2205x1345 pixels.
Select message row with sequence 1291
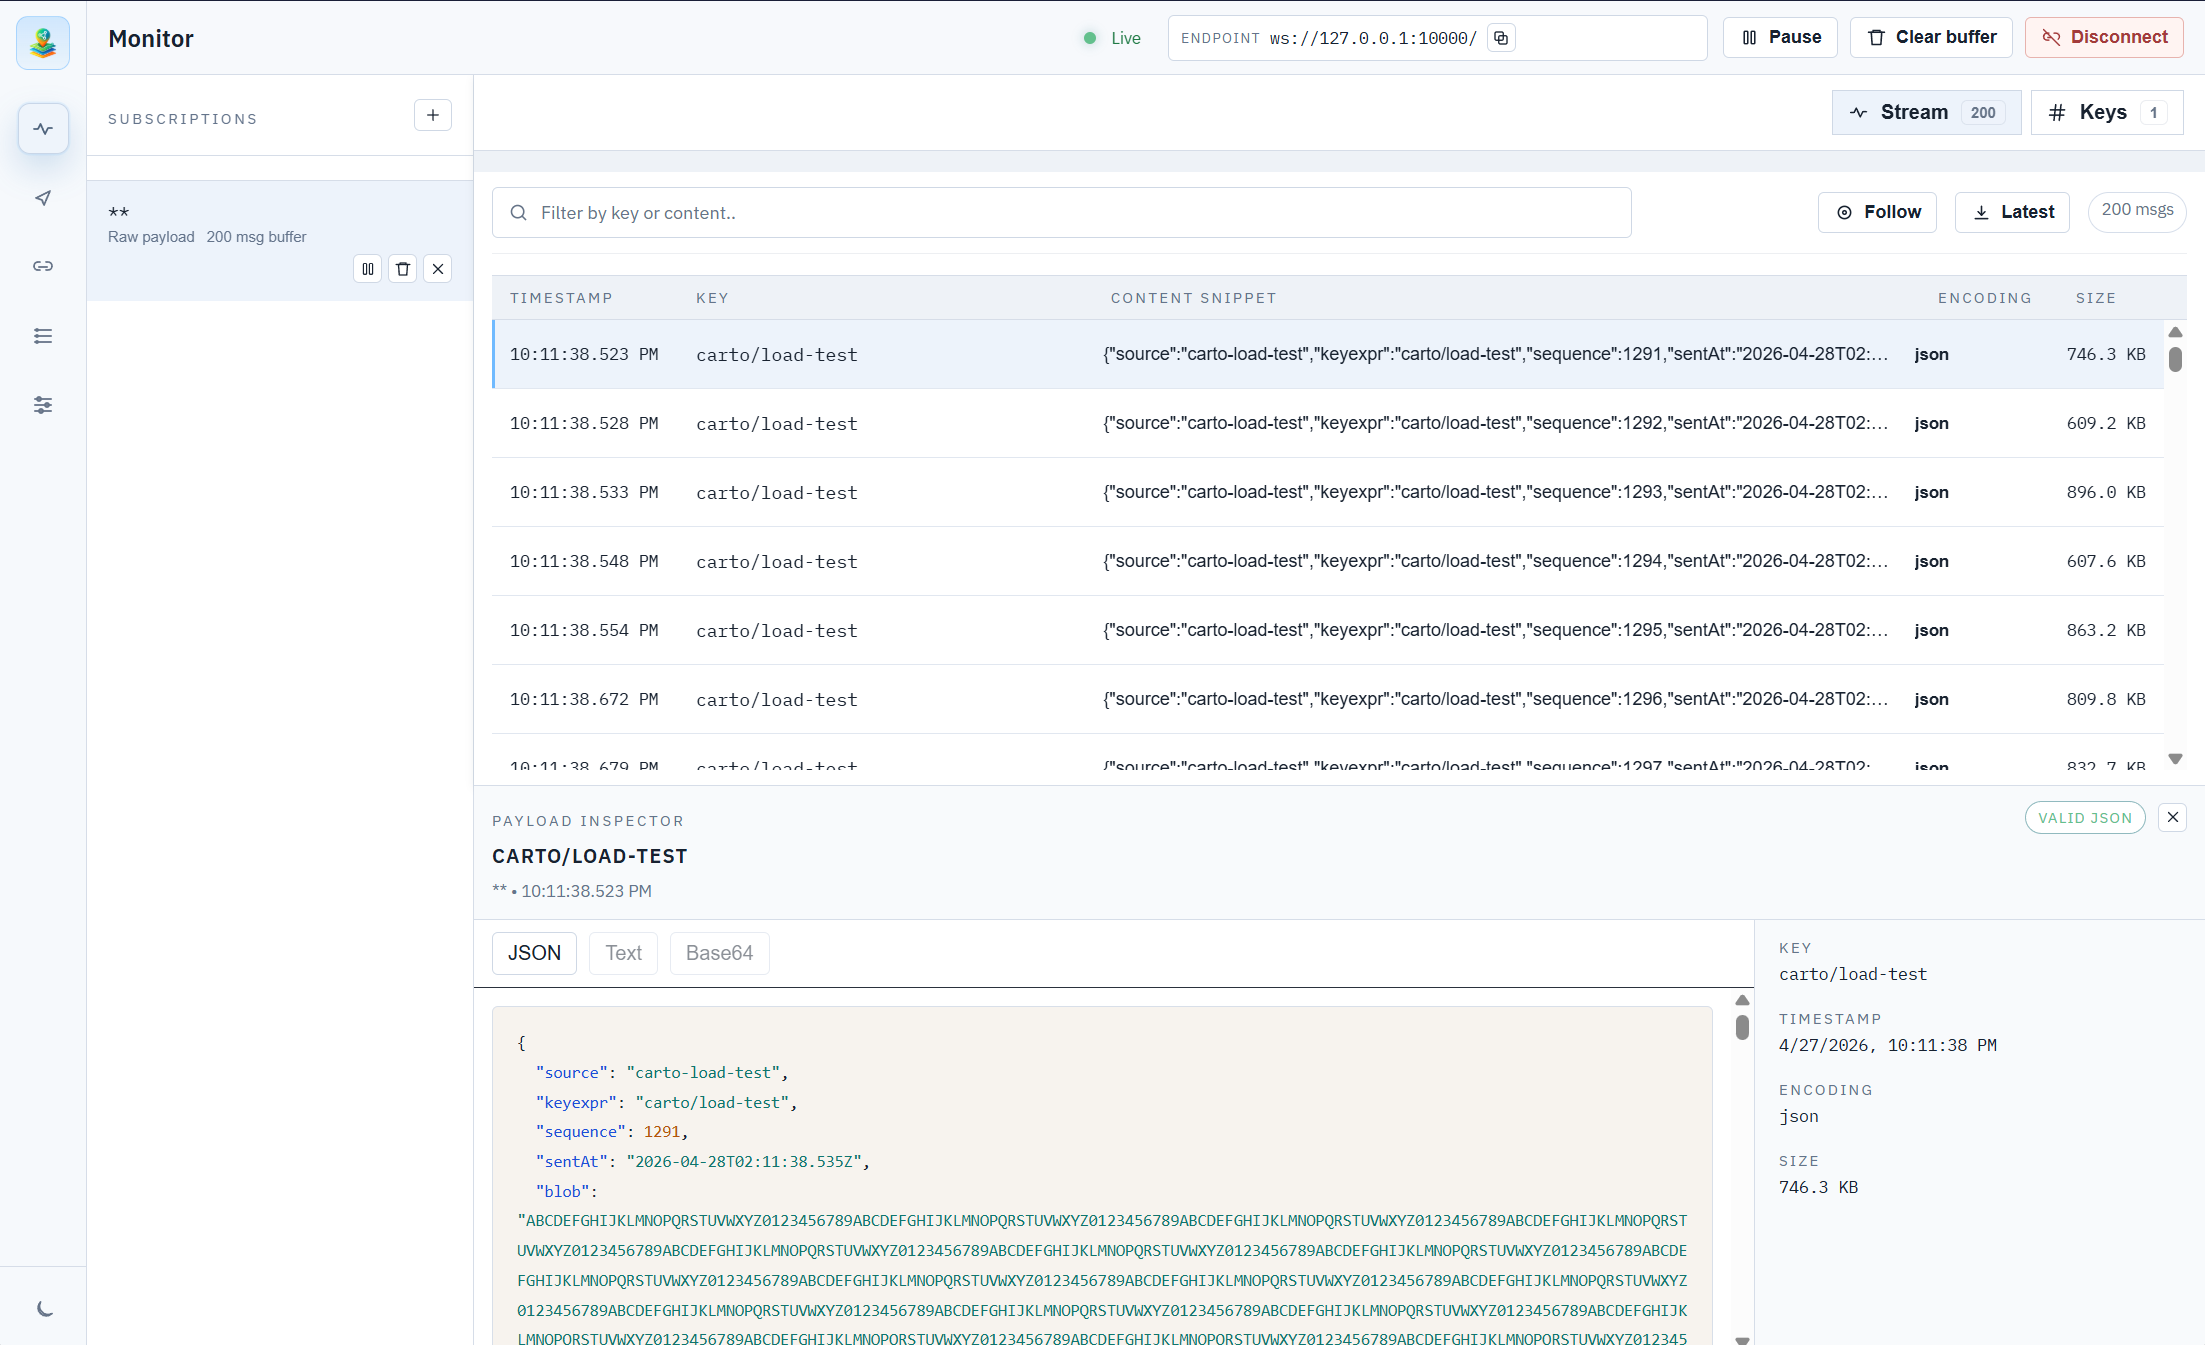(1328, 354)
